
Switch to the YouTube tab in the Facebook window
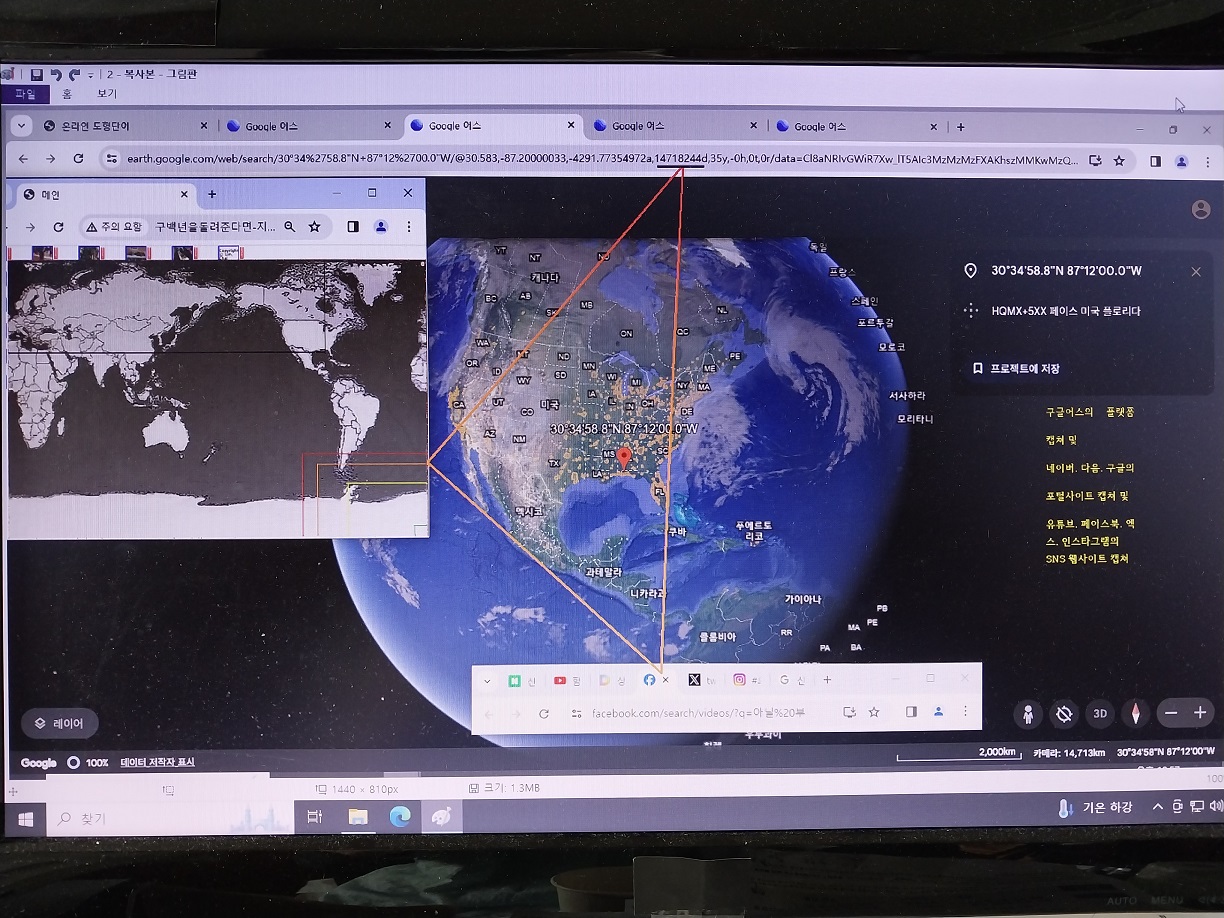[566, 680]
